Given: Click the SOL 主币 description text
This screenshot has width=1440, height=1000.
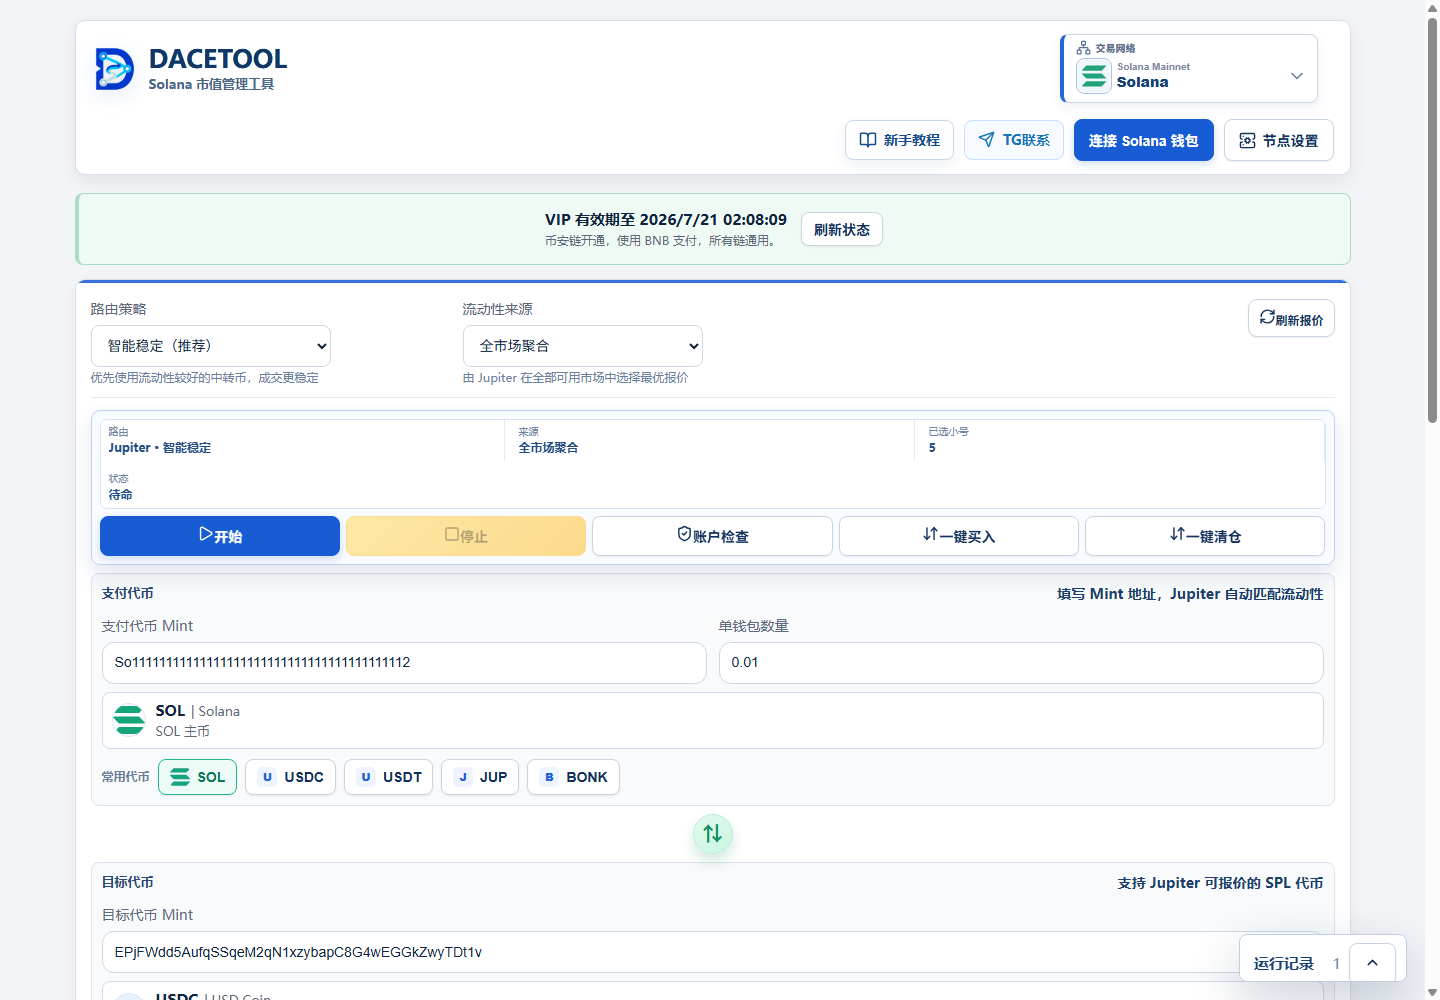Looking at the screenshot, I should pyautogui.click(x=183, y=731).
